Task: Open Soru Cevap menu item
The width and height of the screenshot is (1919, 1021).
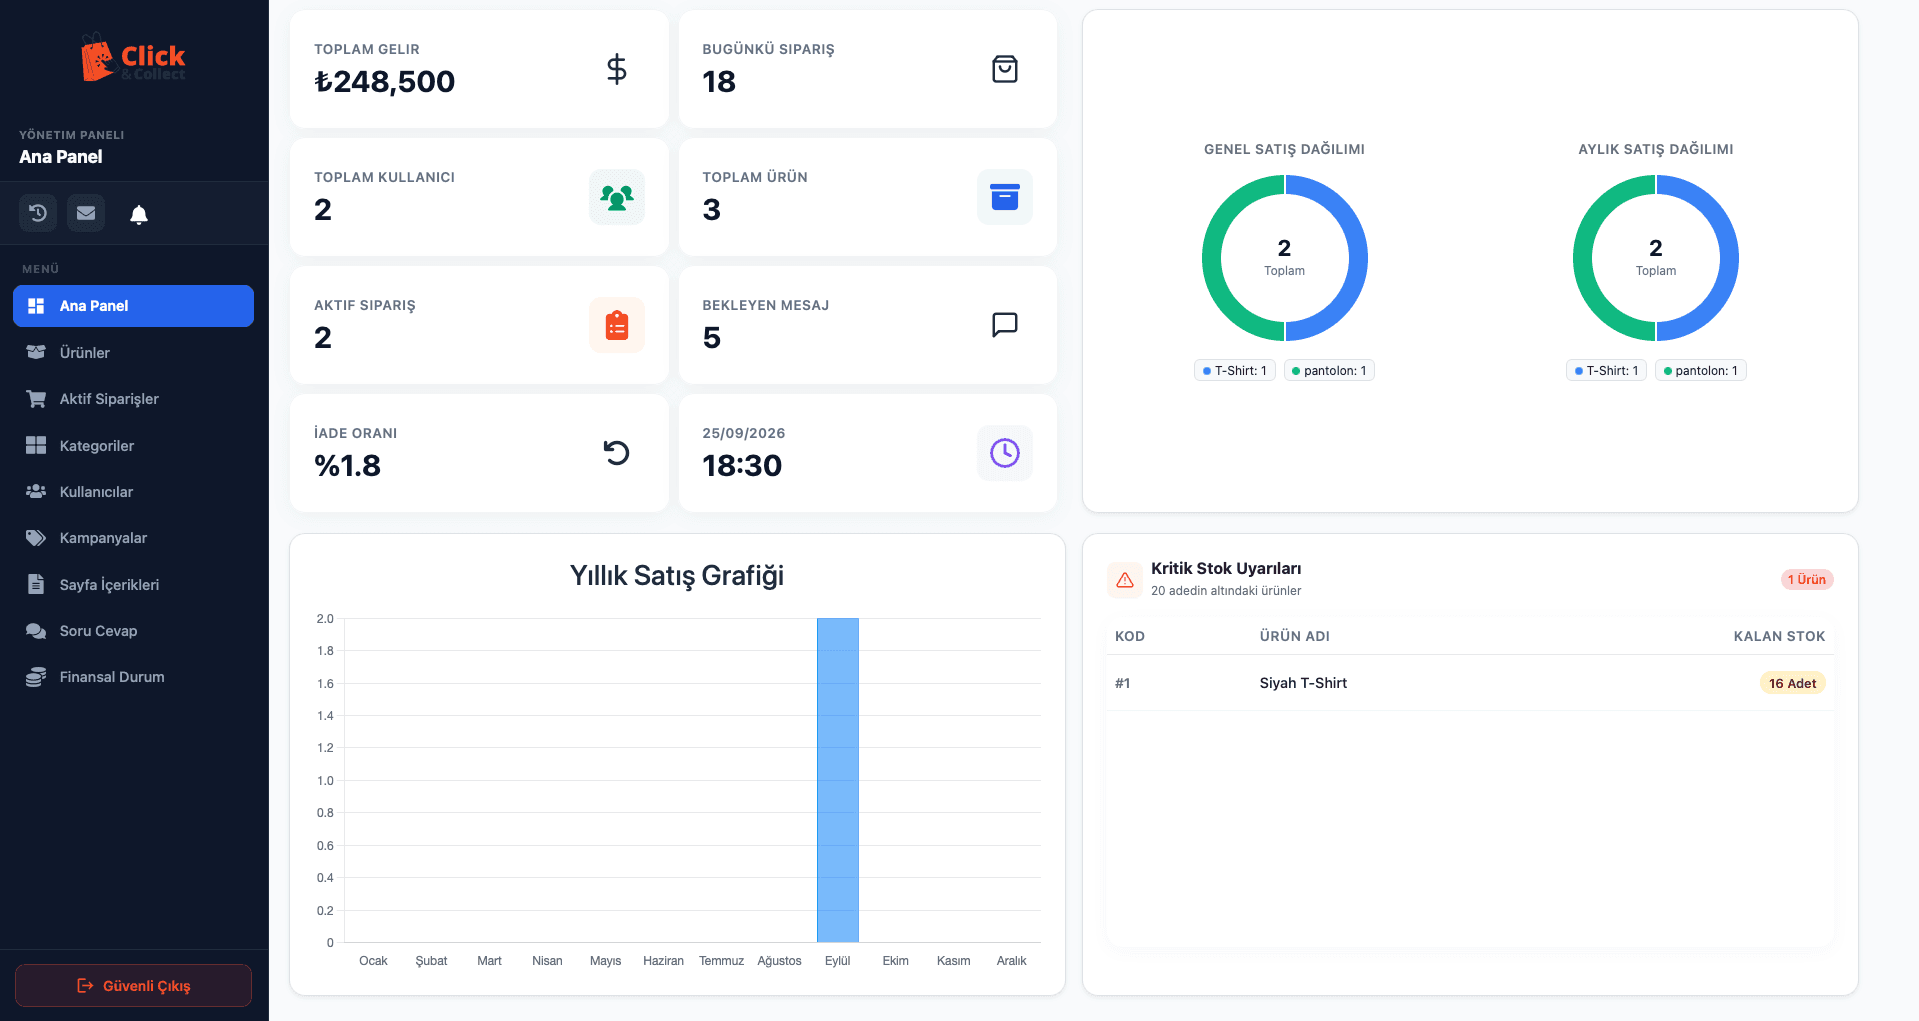Action: (x=133, y=631)
